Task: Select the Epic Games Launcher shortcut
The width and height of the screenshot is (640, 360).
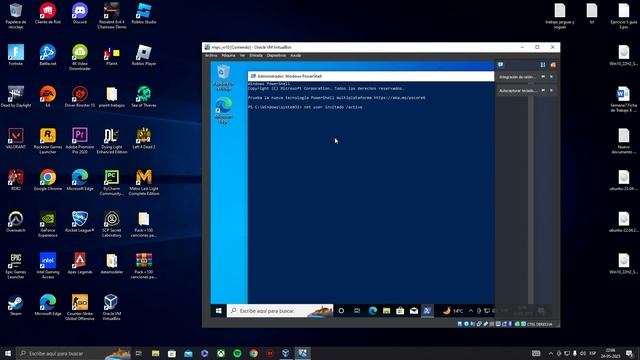Action: click(16, 266)
